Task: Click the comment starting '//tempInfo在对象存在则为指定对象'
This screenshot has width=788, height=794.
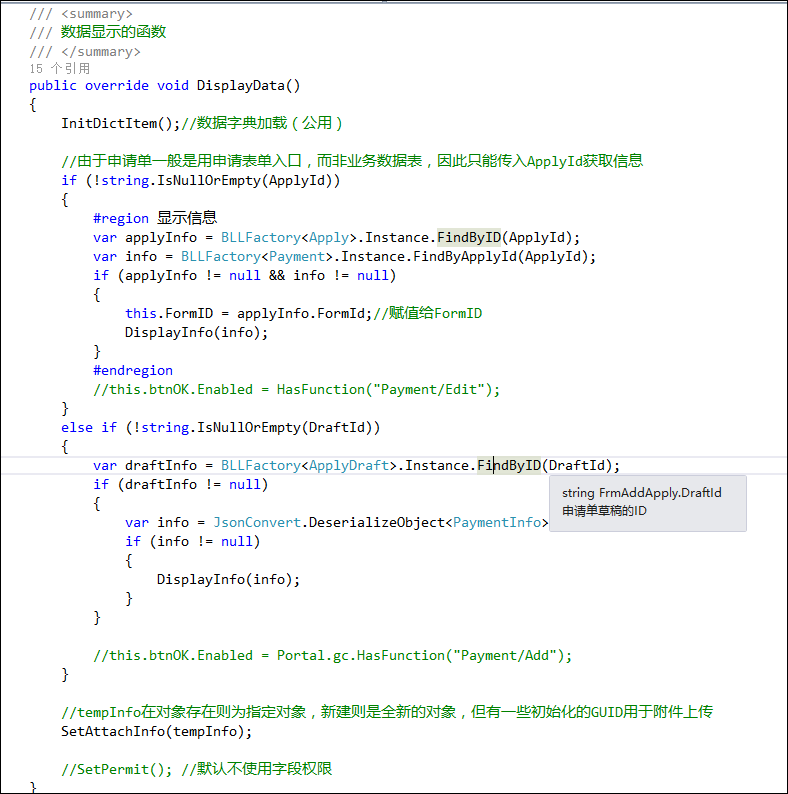Action: (x=387, y=712)
